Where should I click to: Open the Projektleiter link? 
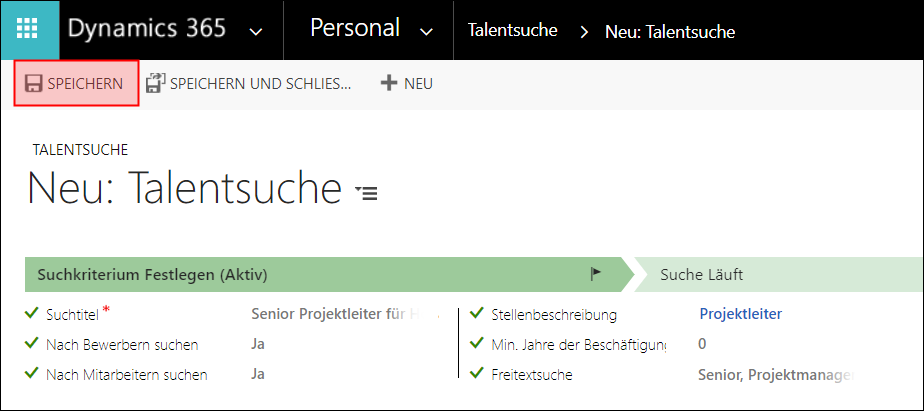tap(740, 314)
